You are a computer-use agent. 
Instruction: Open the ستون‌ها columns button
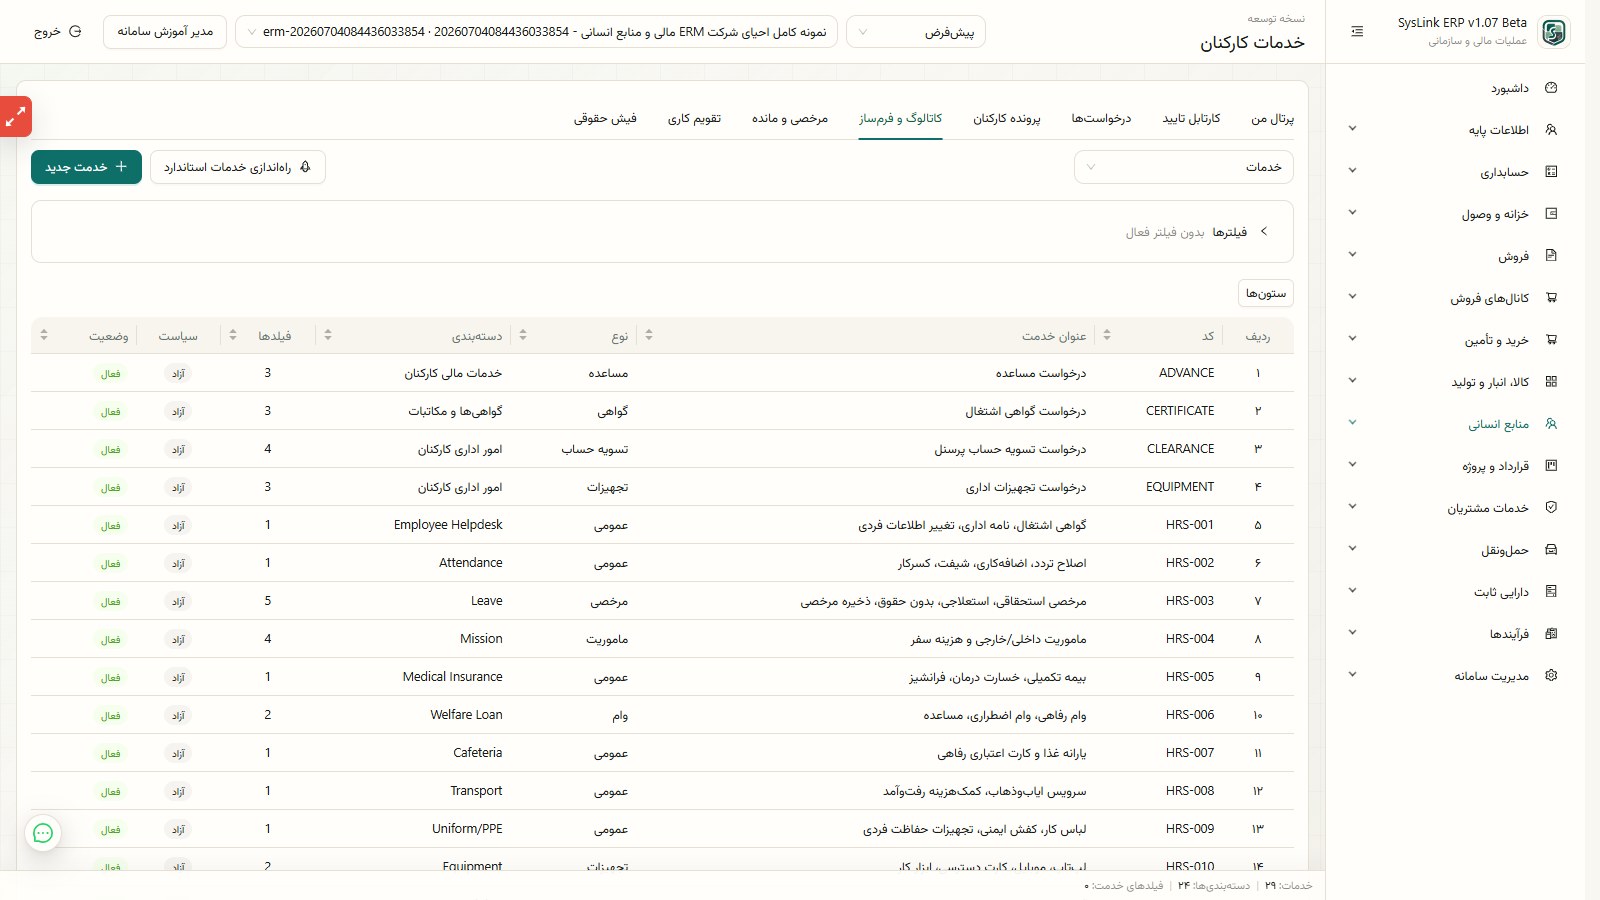pyautogui.click(x=1266, y=293)
